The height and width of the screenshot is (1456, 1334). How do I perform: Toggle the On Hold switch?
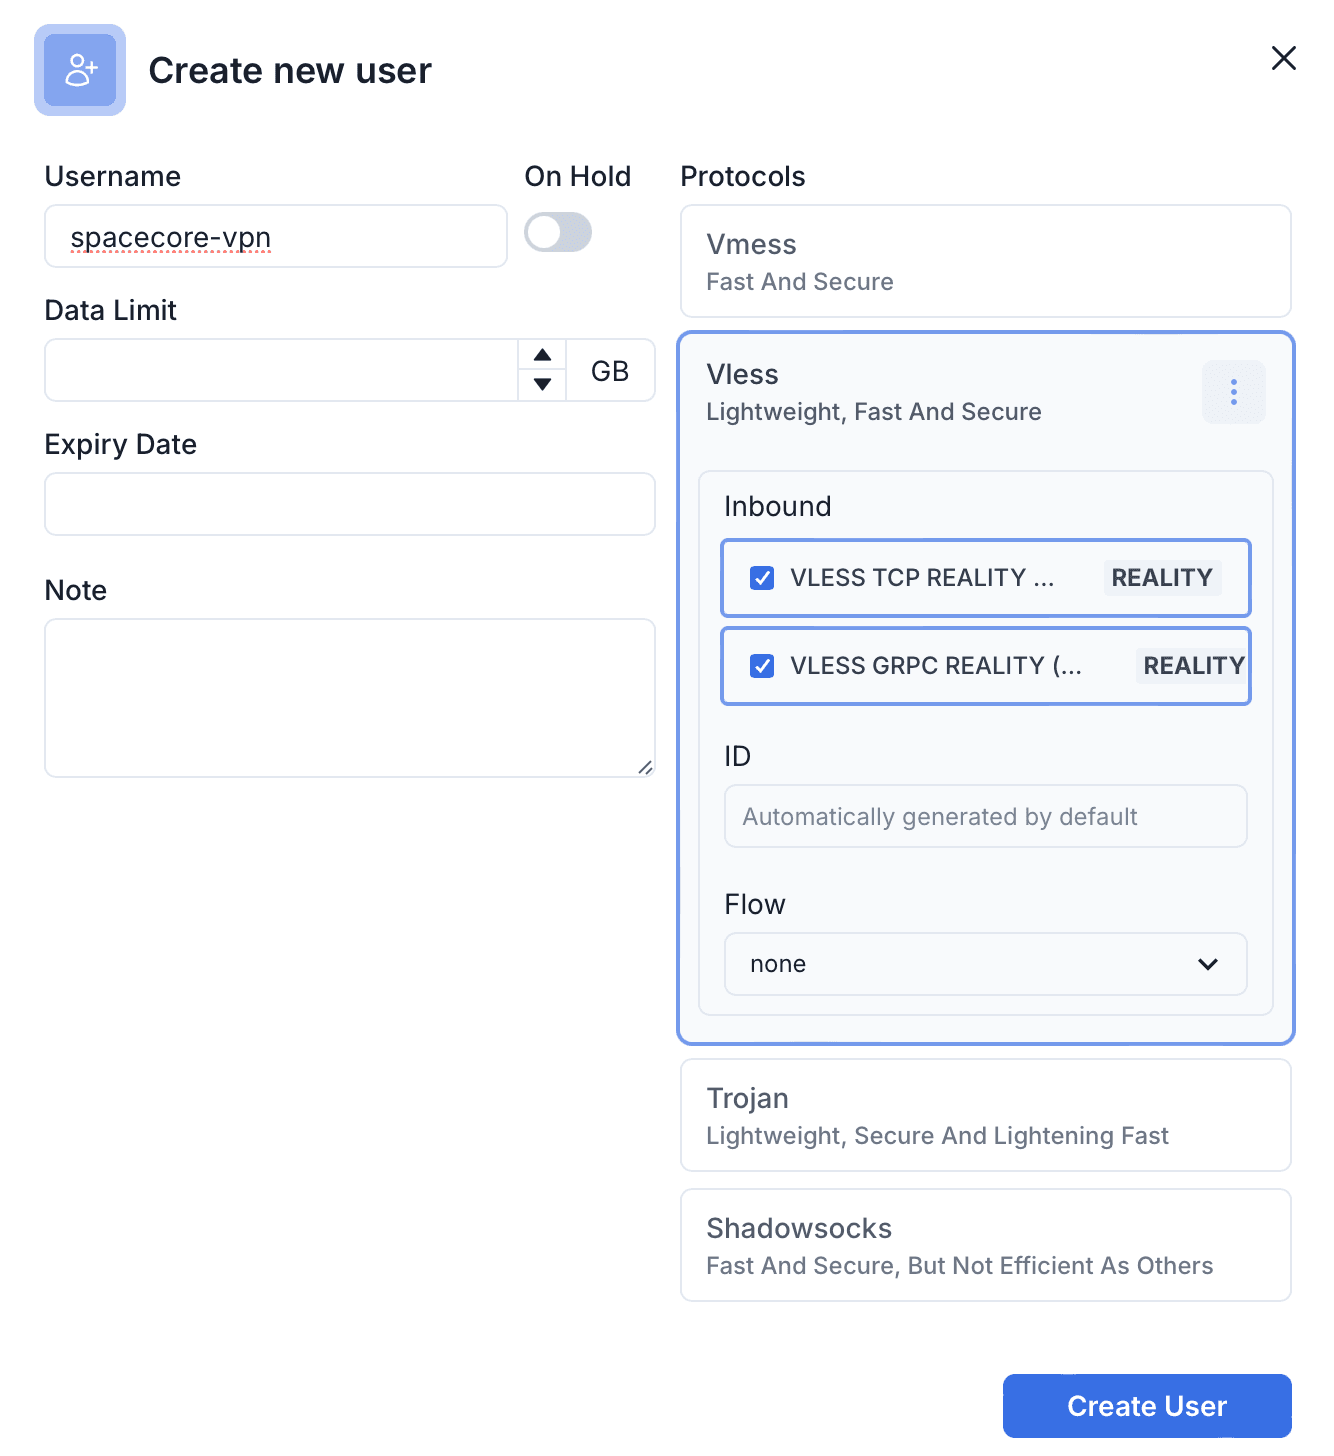click(558, 233)
